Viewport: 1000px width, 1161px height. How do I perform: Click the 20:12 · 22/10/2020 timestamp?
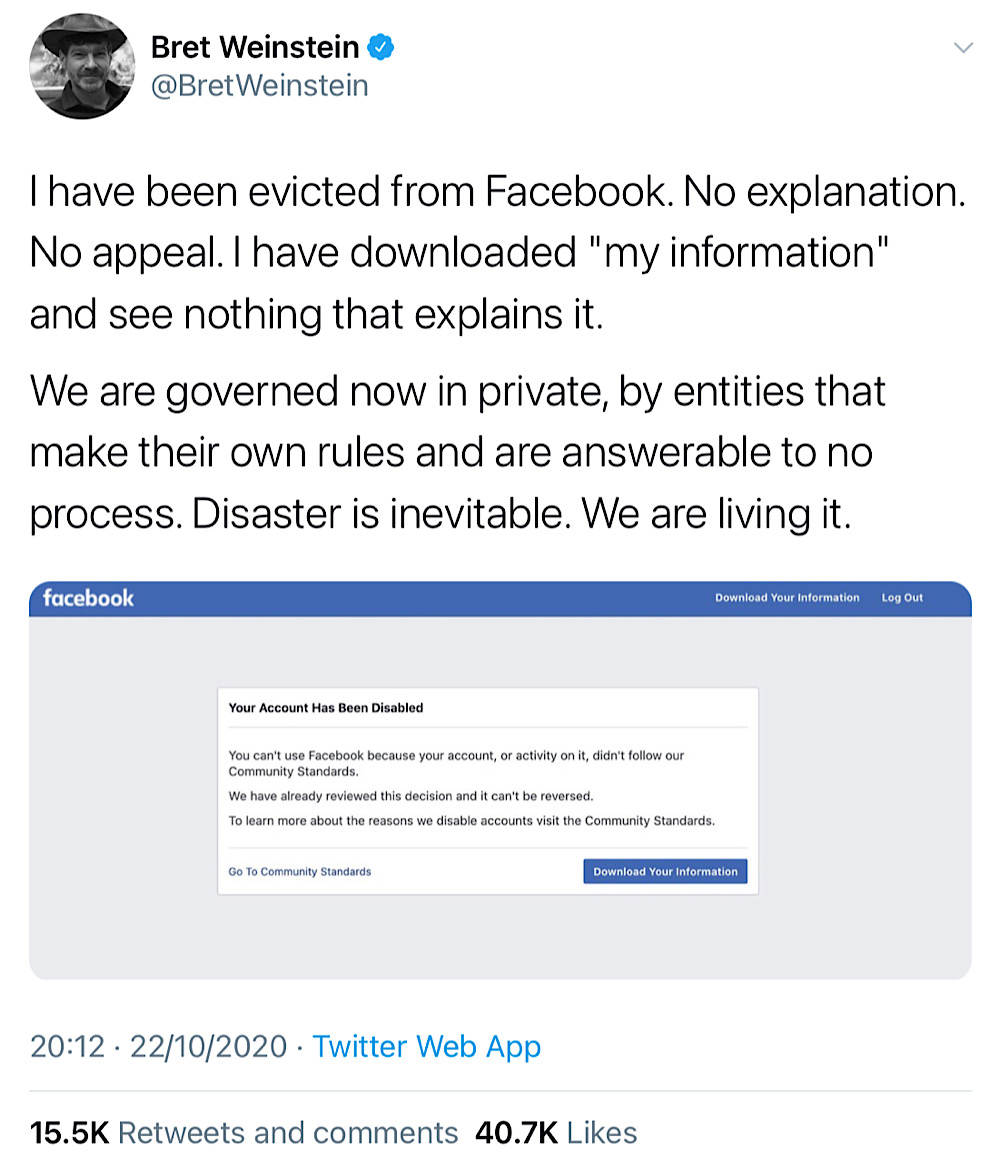158,1047
